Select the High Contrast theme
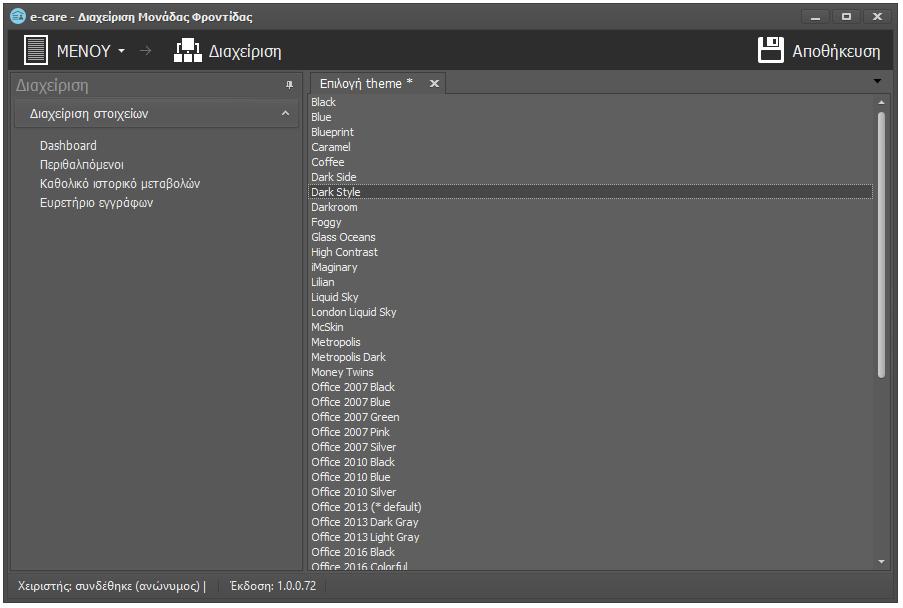The width and height of the screenshot is (903, 608). (591, 252)
